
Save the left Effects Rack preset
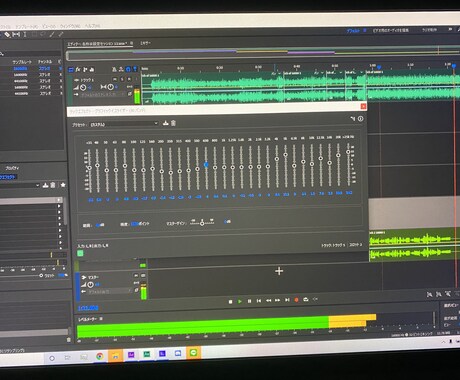pos(46,185)
